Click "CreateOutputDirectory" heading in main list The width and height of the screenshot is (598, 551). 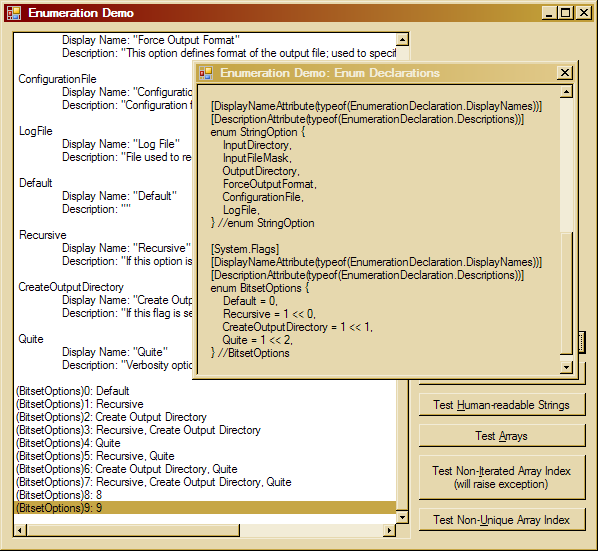pos(71,287)
